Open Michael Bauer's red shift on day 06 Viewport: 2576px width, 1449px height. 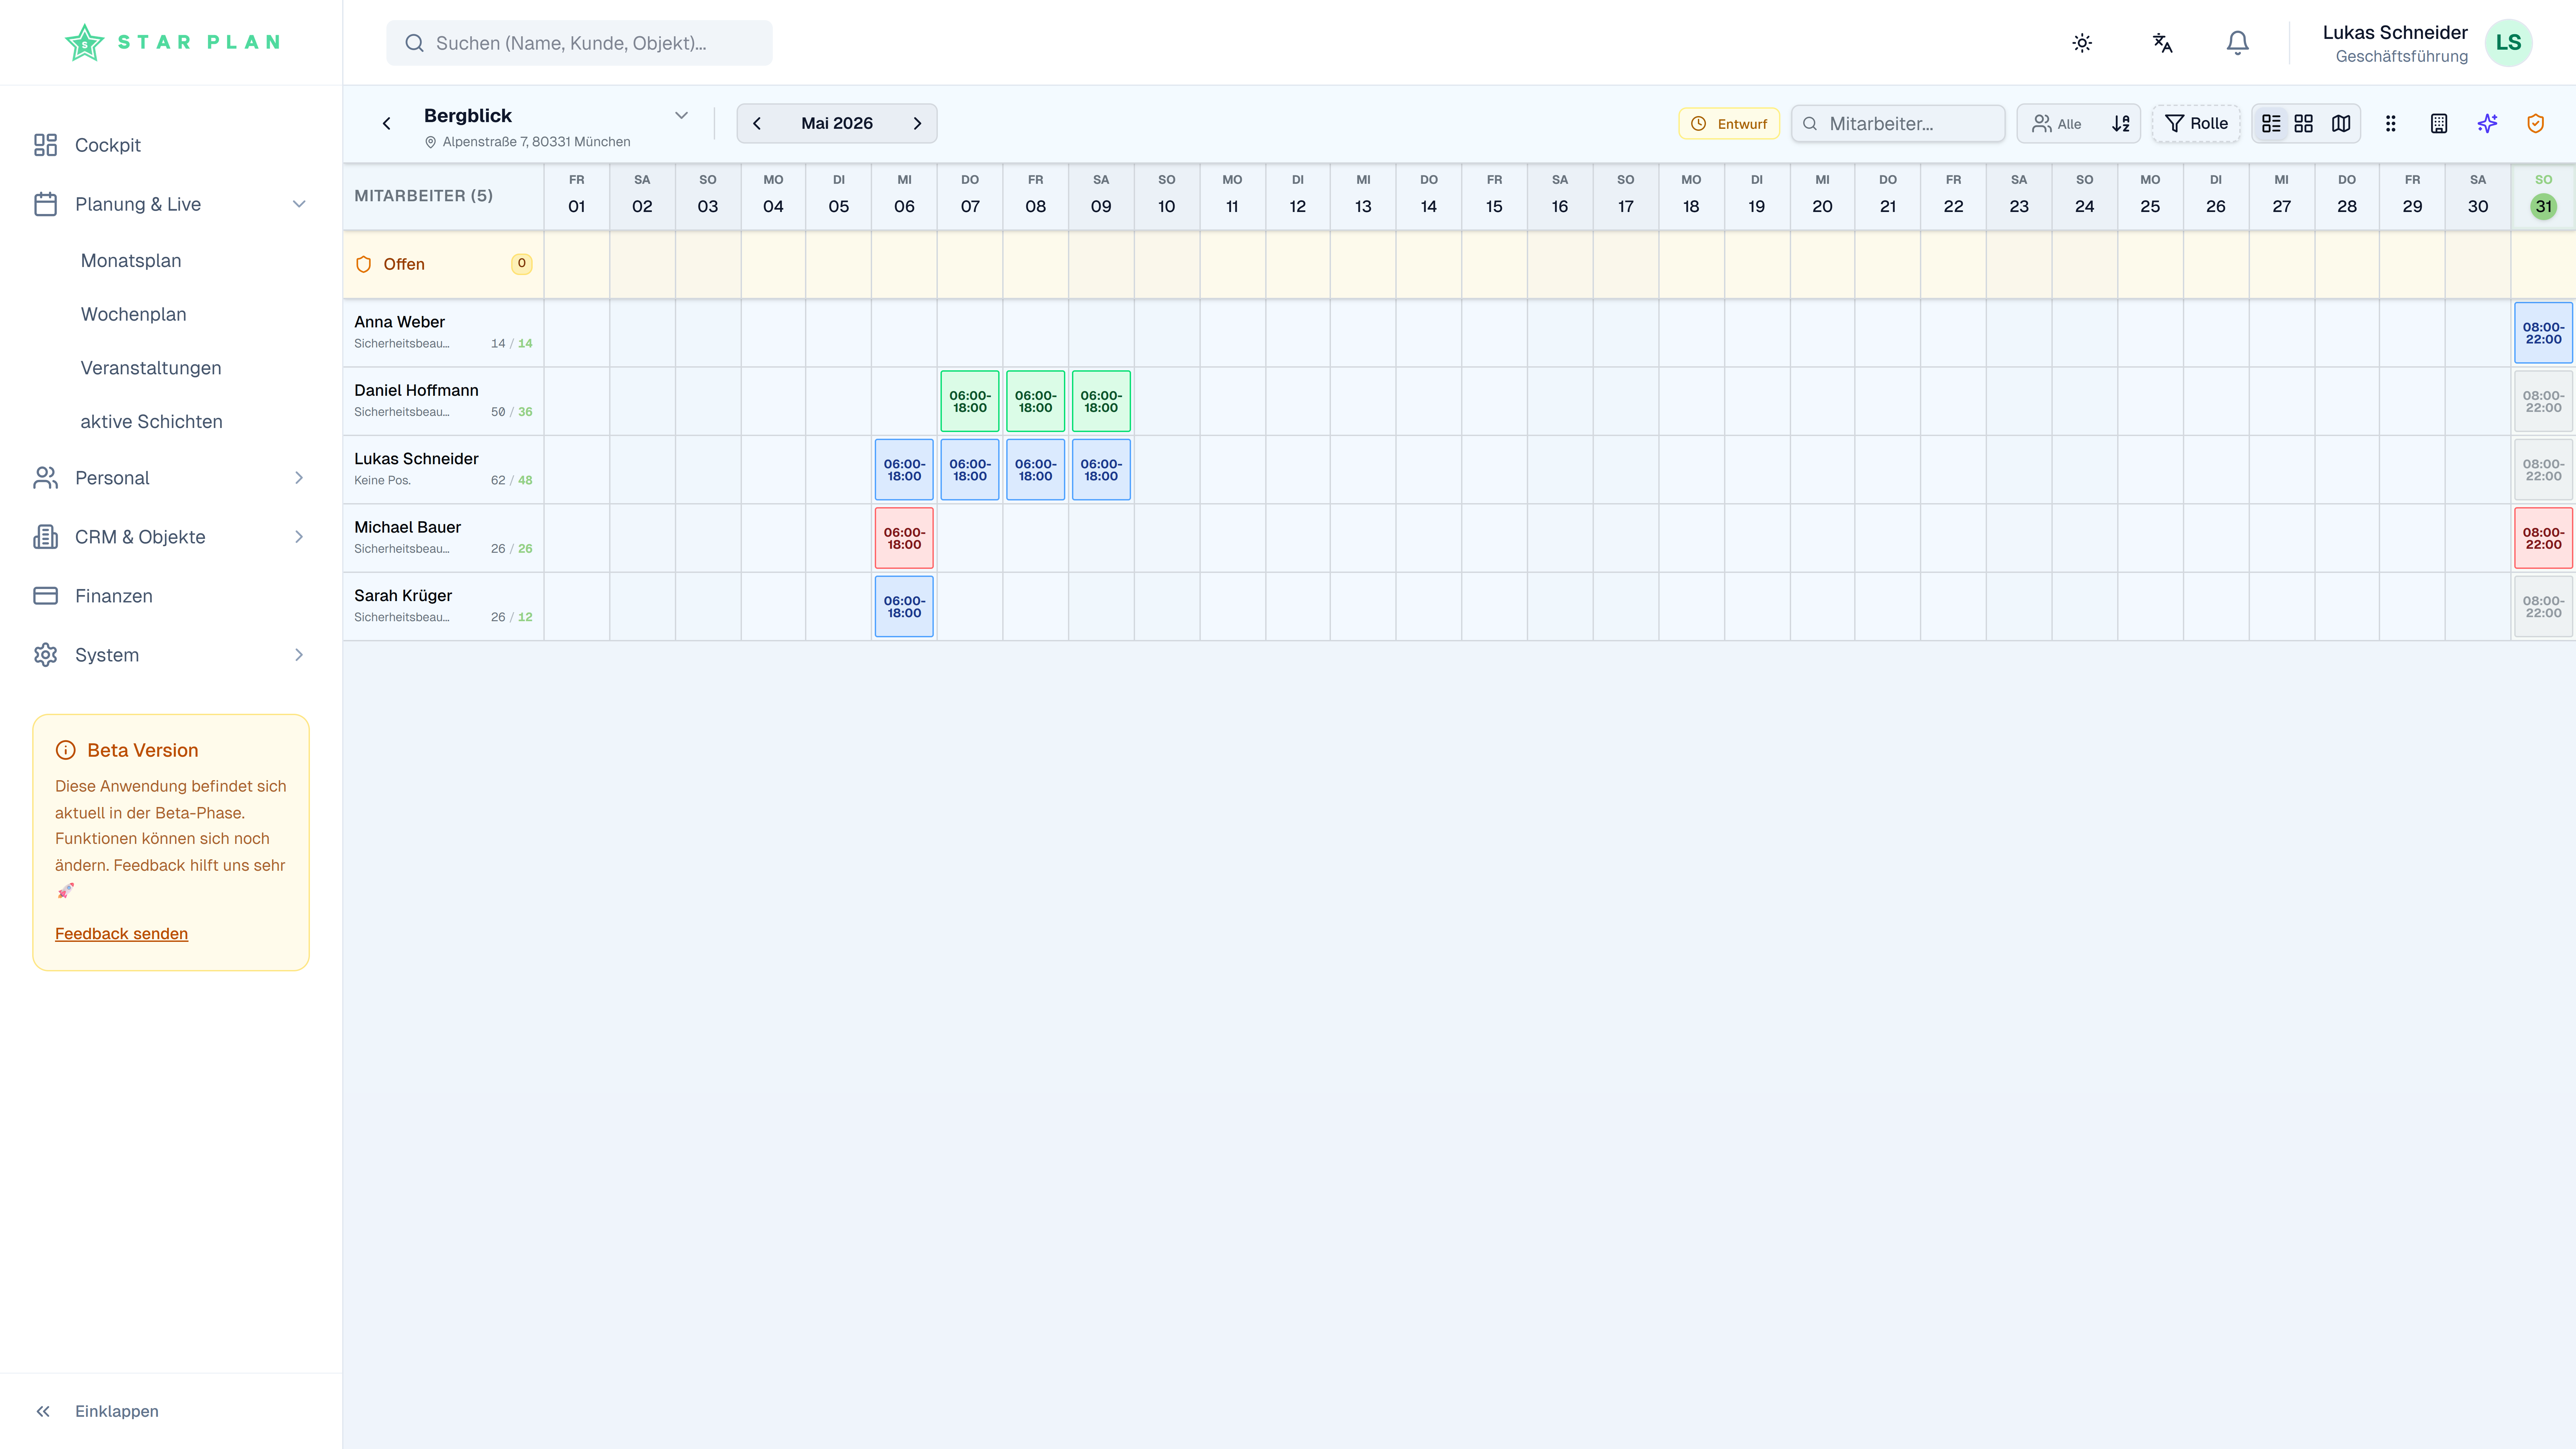(904, 538)
